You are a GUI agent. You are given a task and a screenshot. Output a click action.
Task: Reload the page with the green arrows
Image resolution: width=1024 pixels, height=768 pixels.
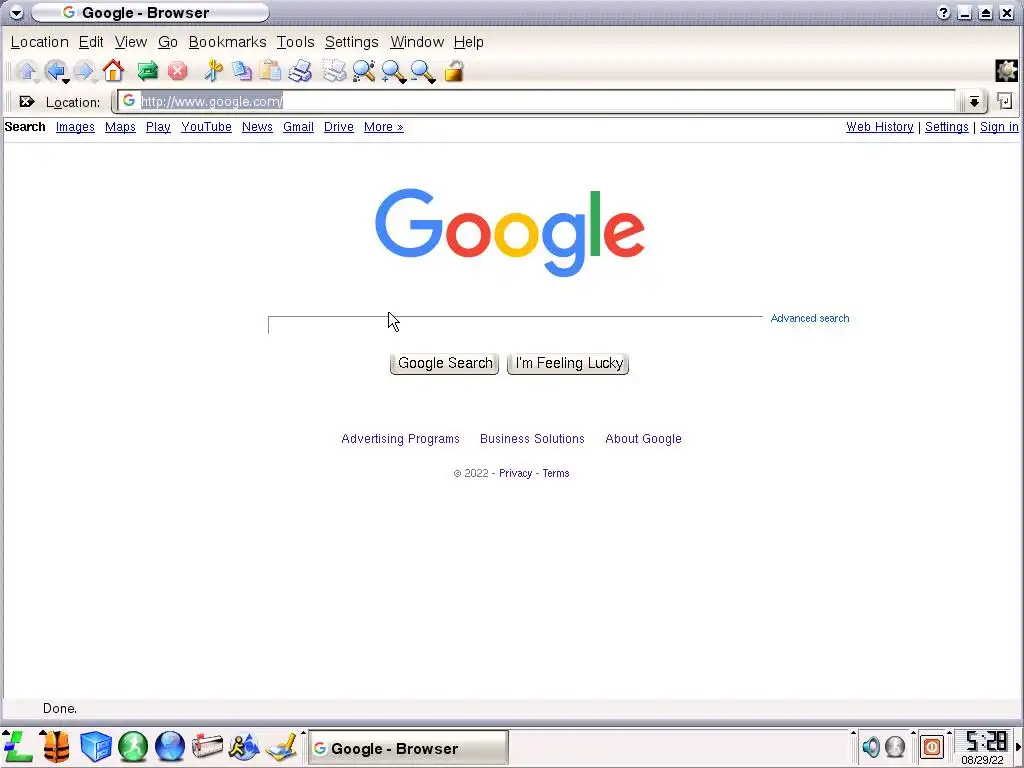click(x=148, y=71)
